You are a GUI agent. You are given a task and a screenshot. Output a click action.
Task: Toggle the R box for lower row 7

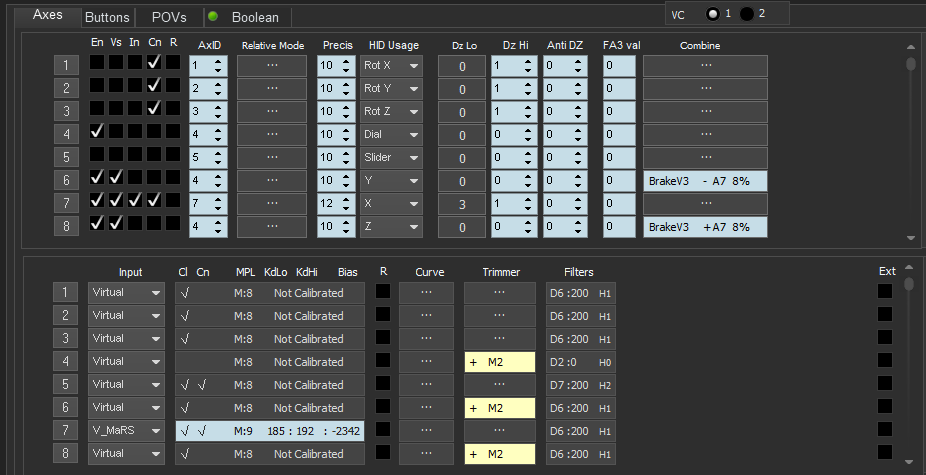383,428
